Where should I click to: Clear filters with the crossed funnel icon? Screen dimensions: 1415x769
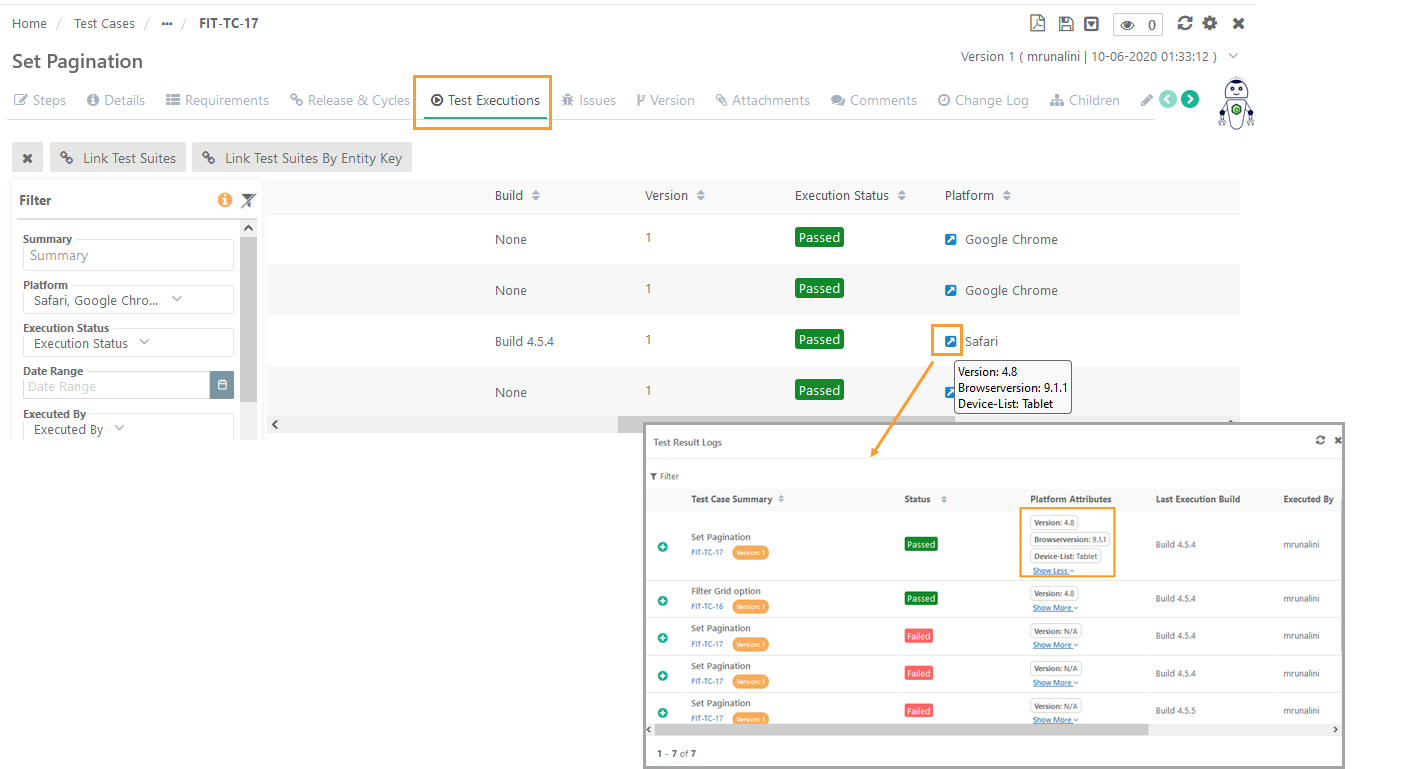click(248, 200)
